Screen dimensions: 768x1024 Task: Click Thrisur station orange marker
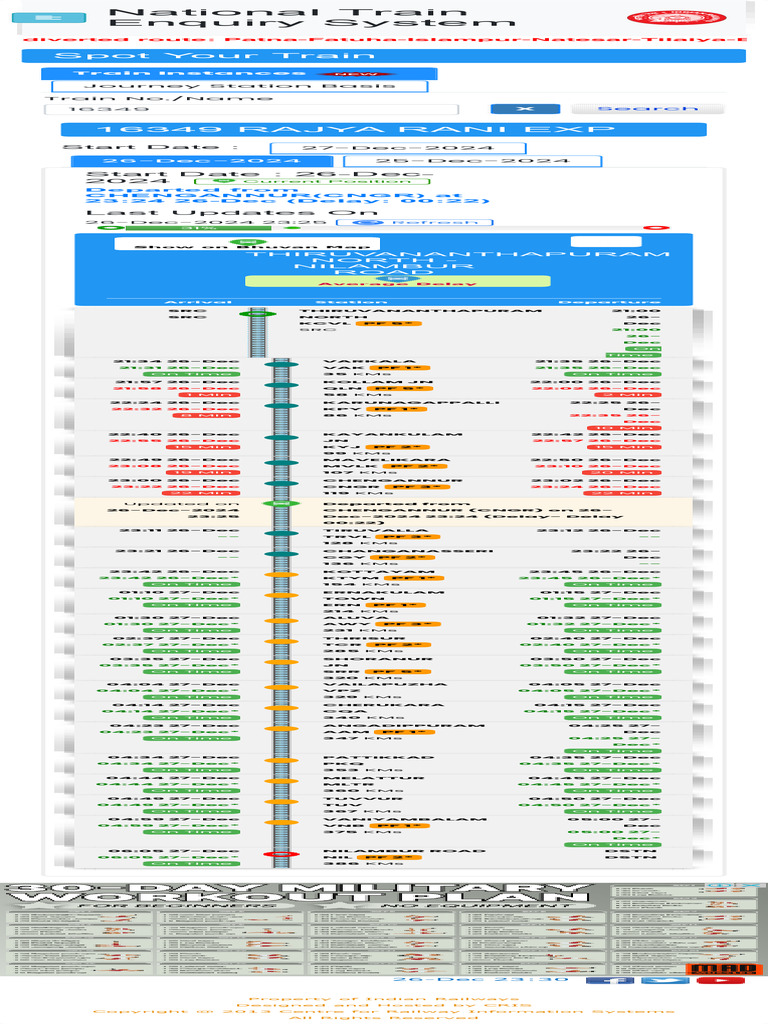click(281, 642)
